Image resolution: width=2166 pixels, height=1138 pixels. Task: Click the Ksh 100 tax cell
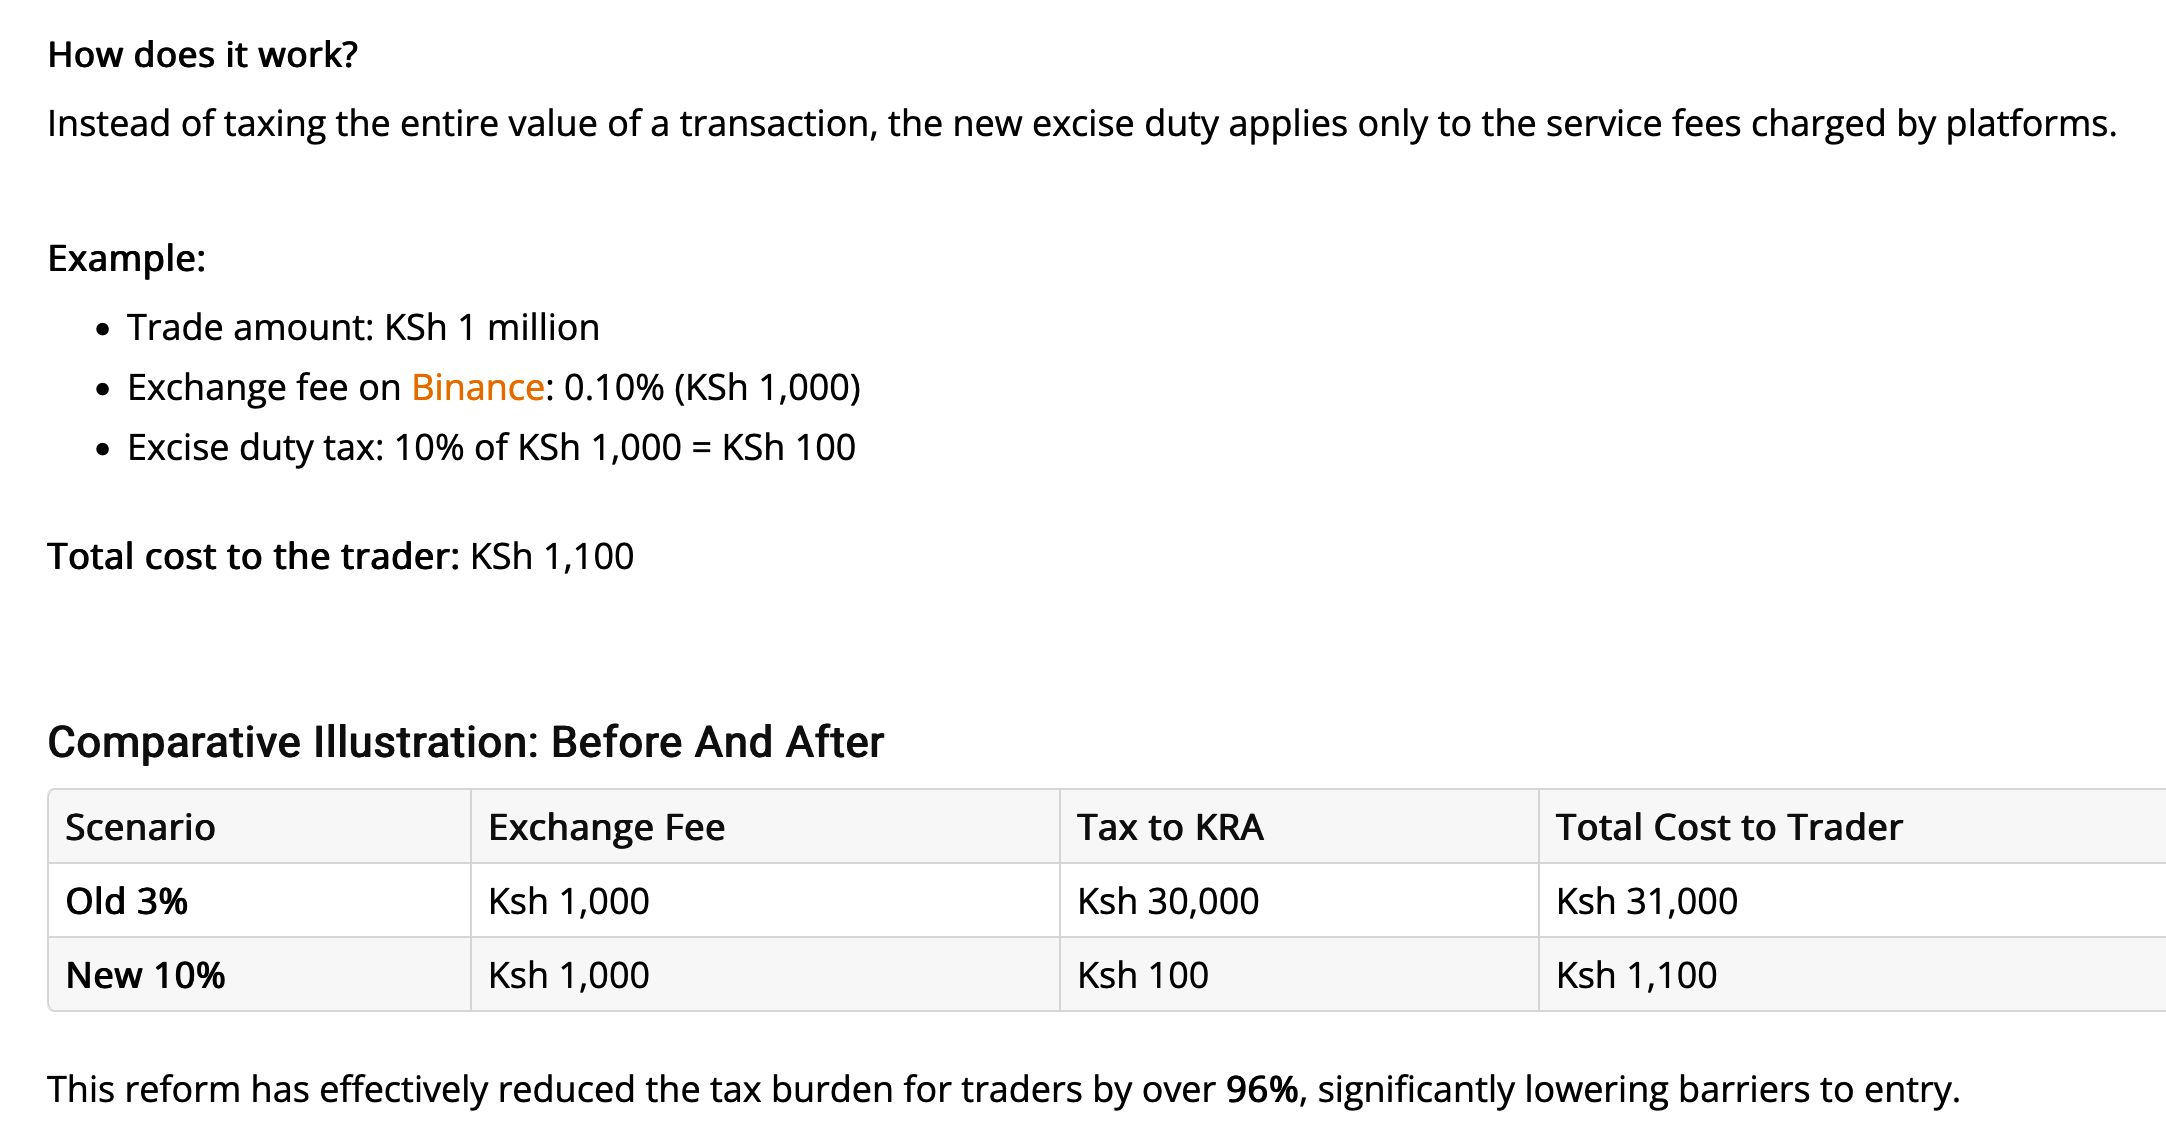coord(1142,976)
